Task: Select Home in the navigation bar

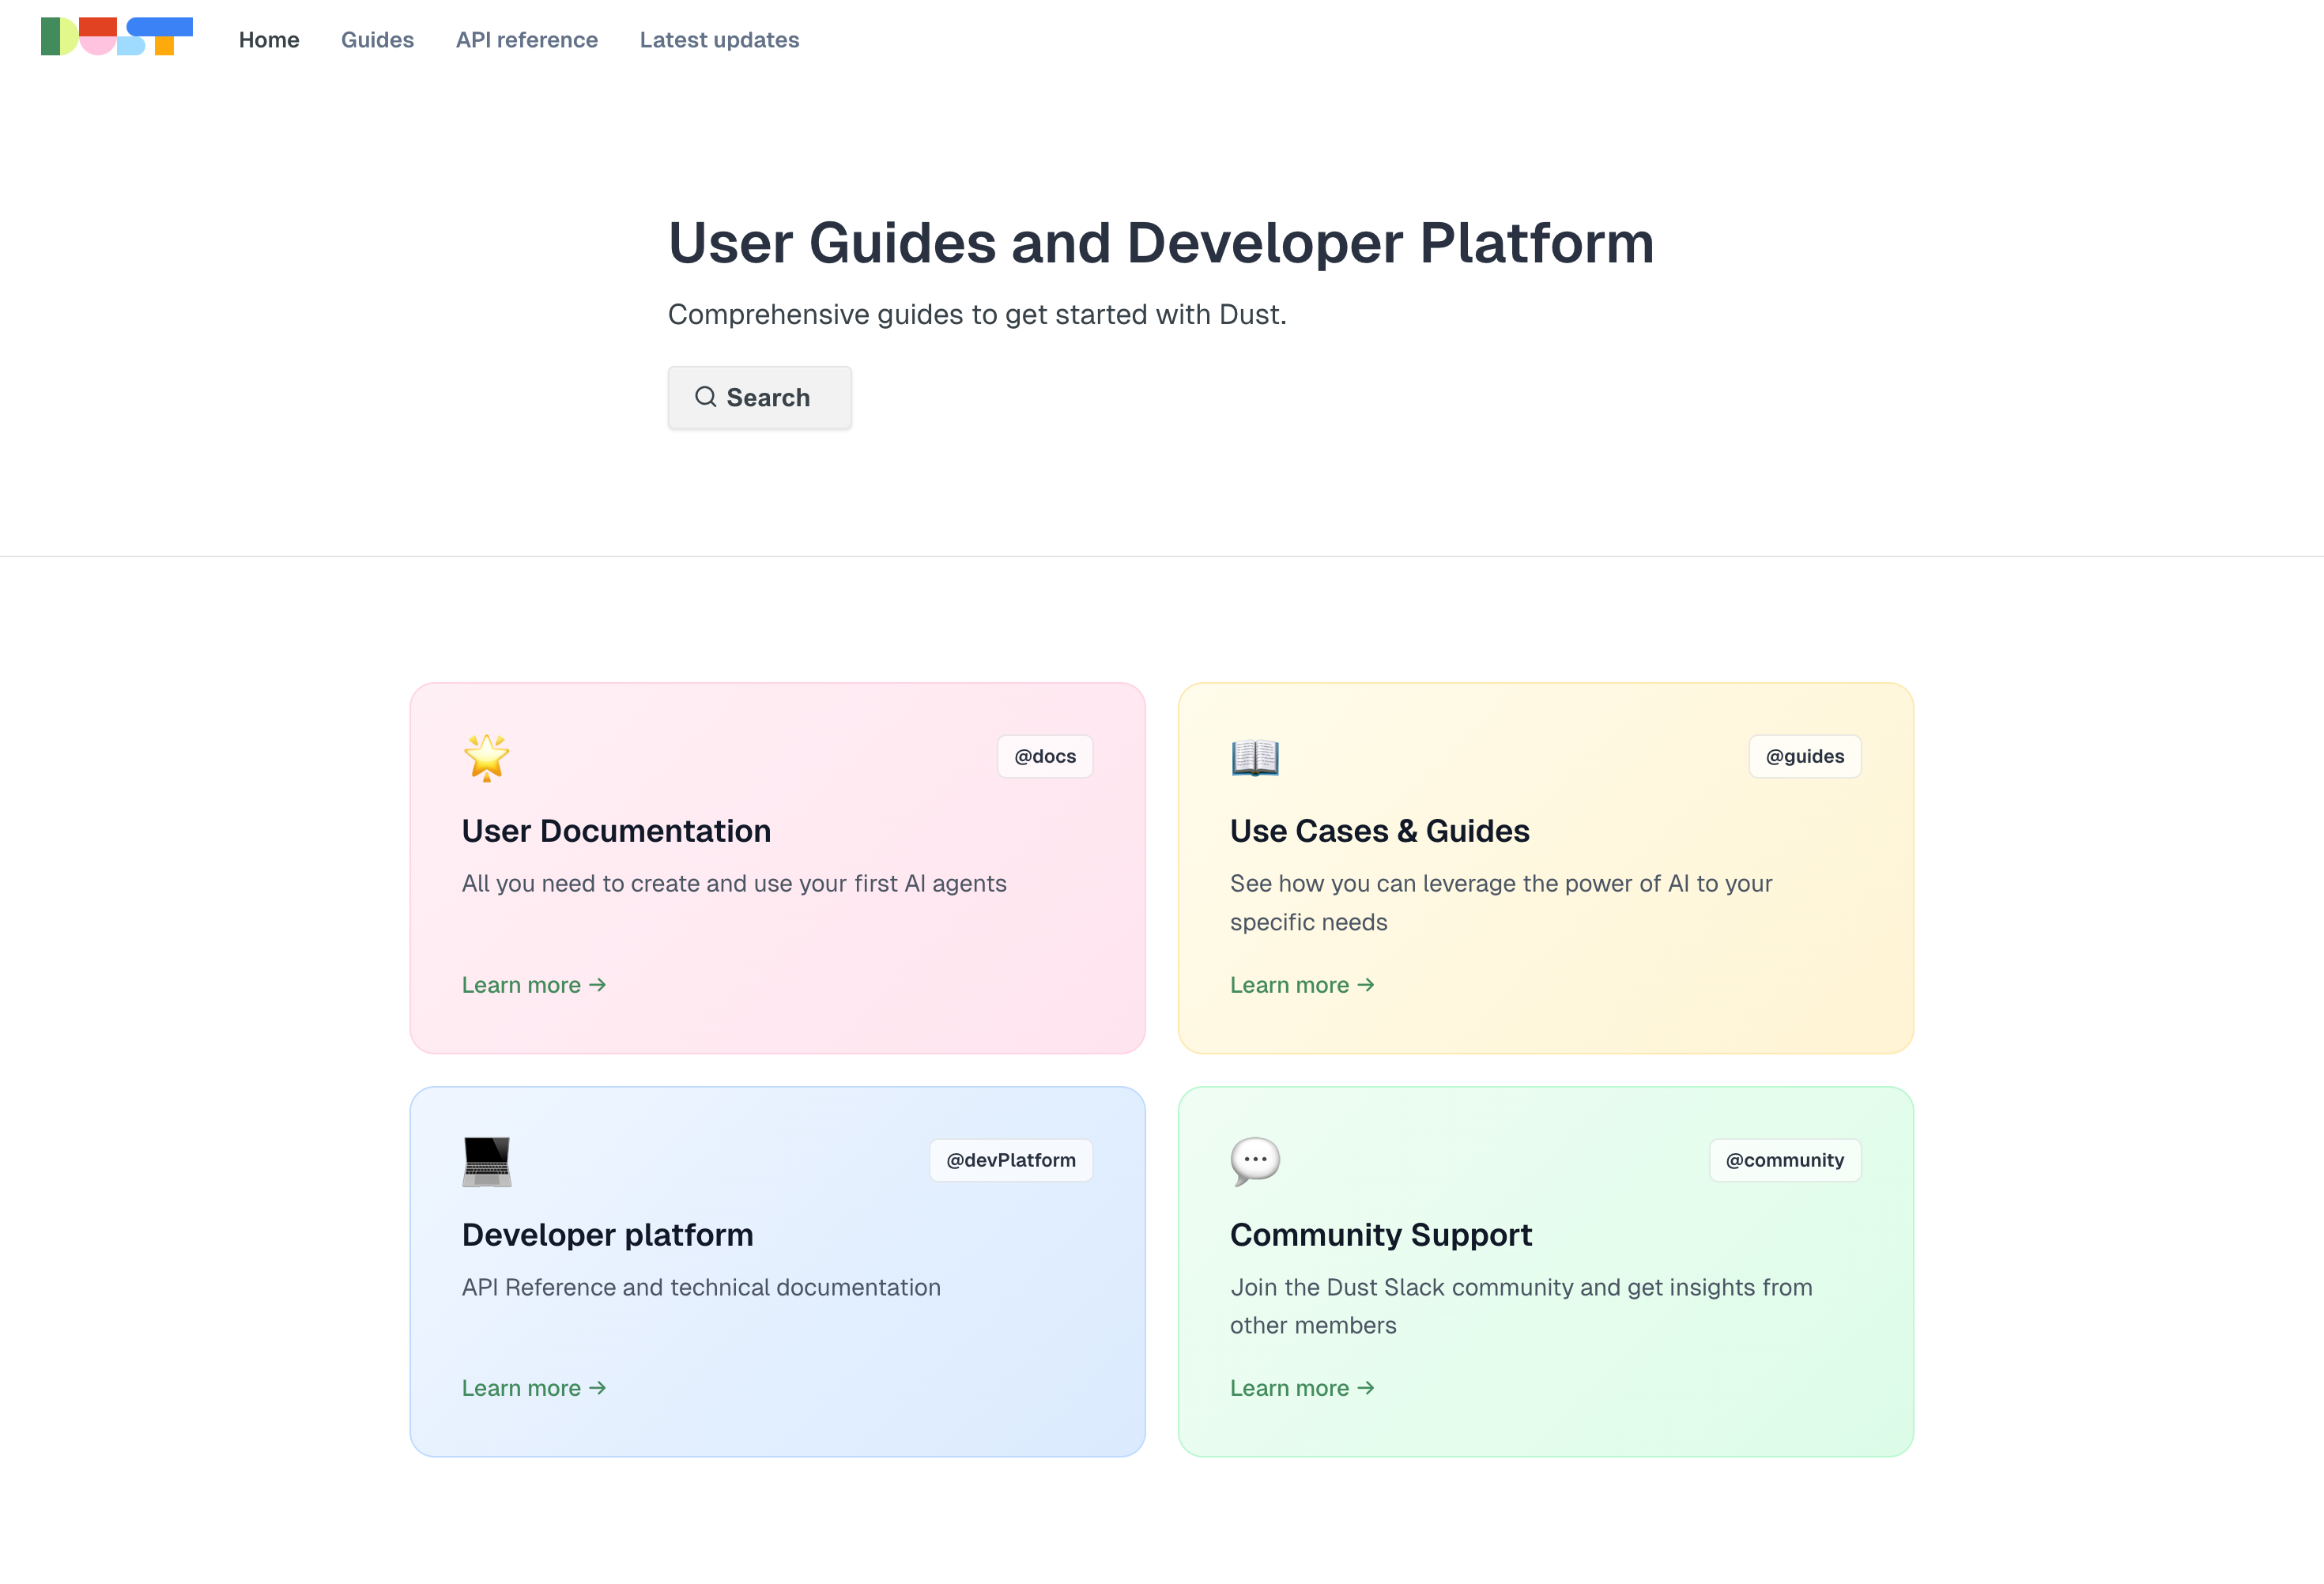Action: click(x=268, y=40)
